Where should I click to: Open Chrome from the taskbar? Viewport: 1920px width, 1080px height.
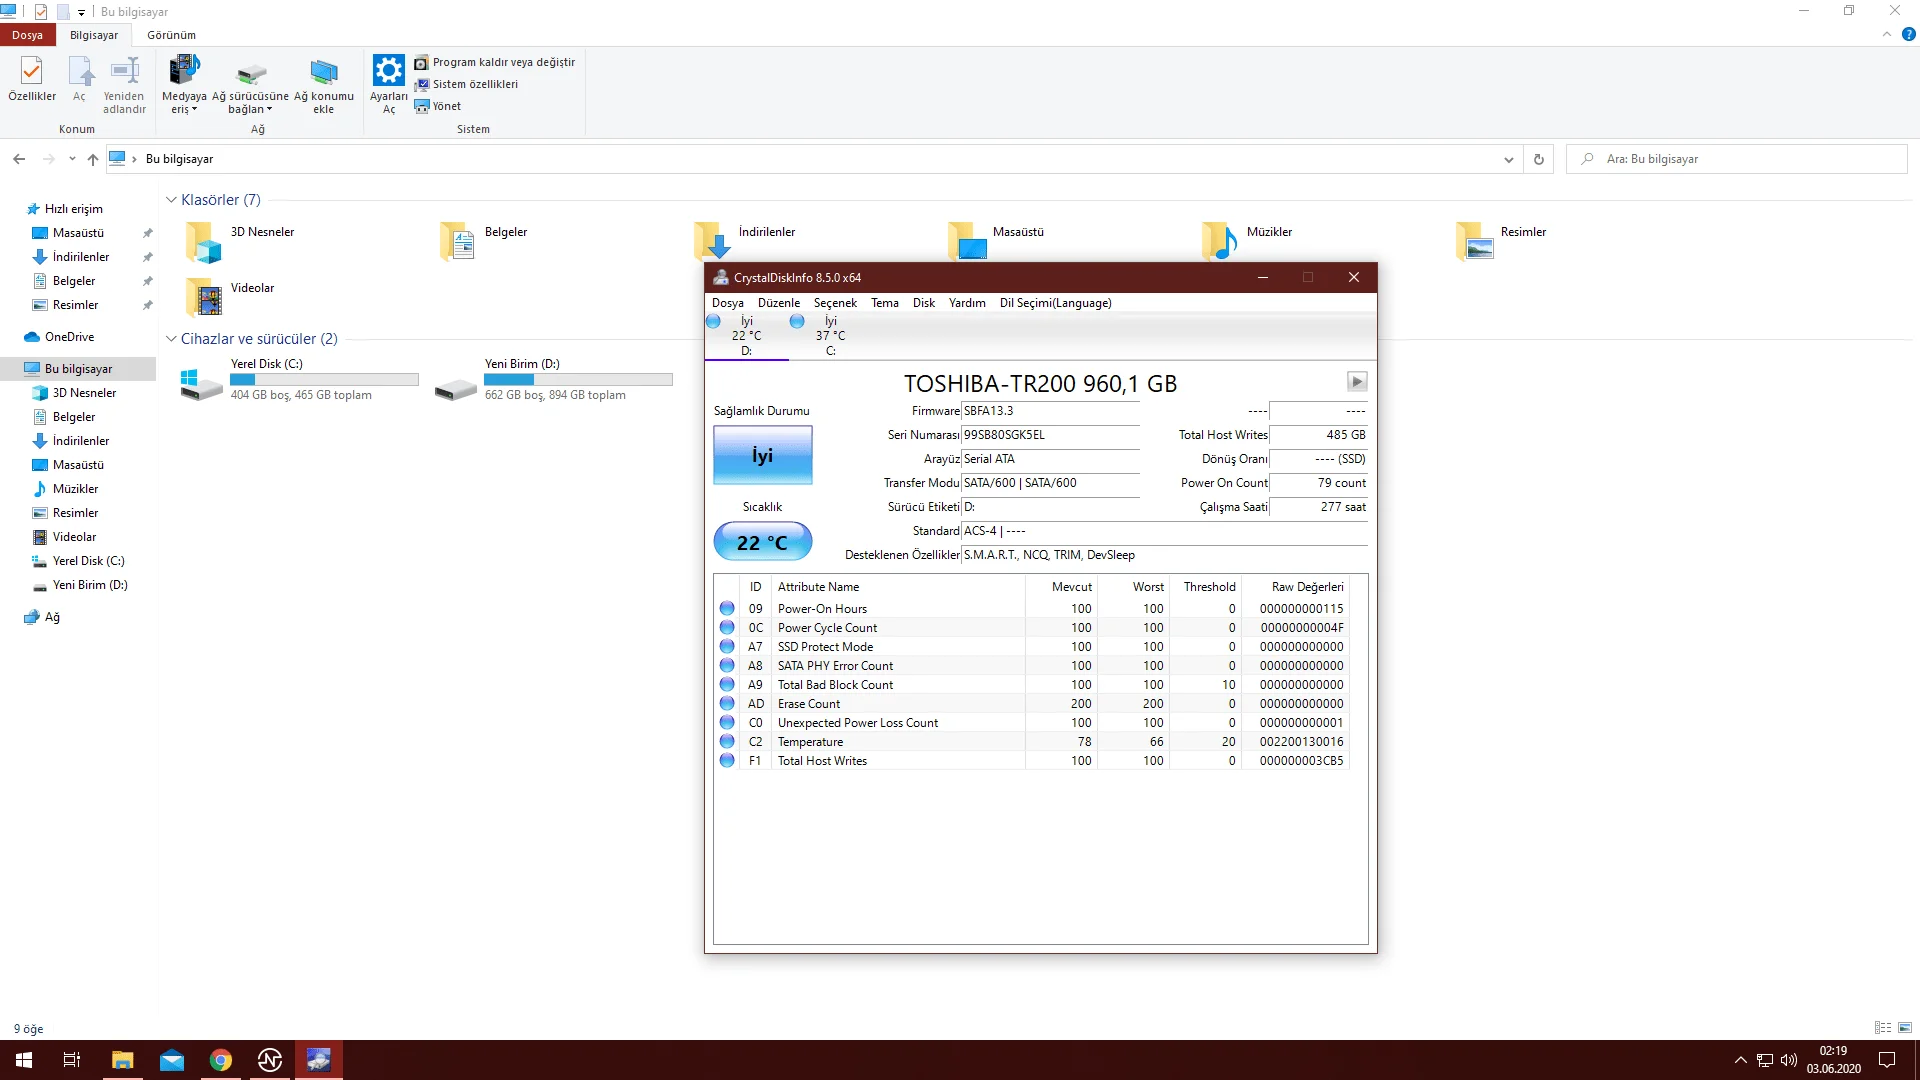click(221, 1060)
